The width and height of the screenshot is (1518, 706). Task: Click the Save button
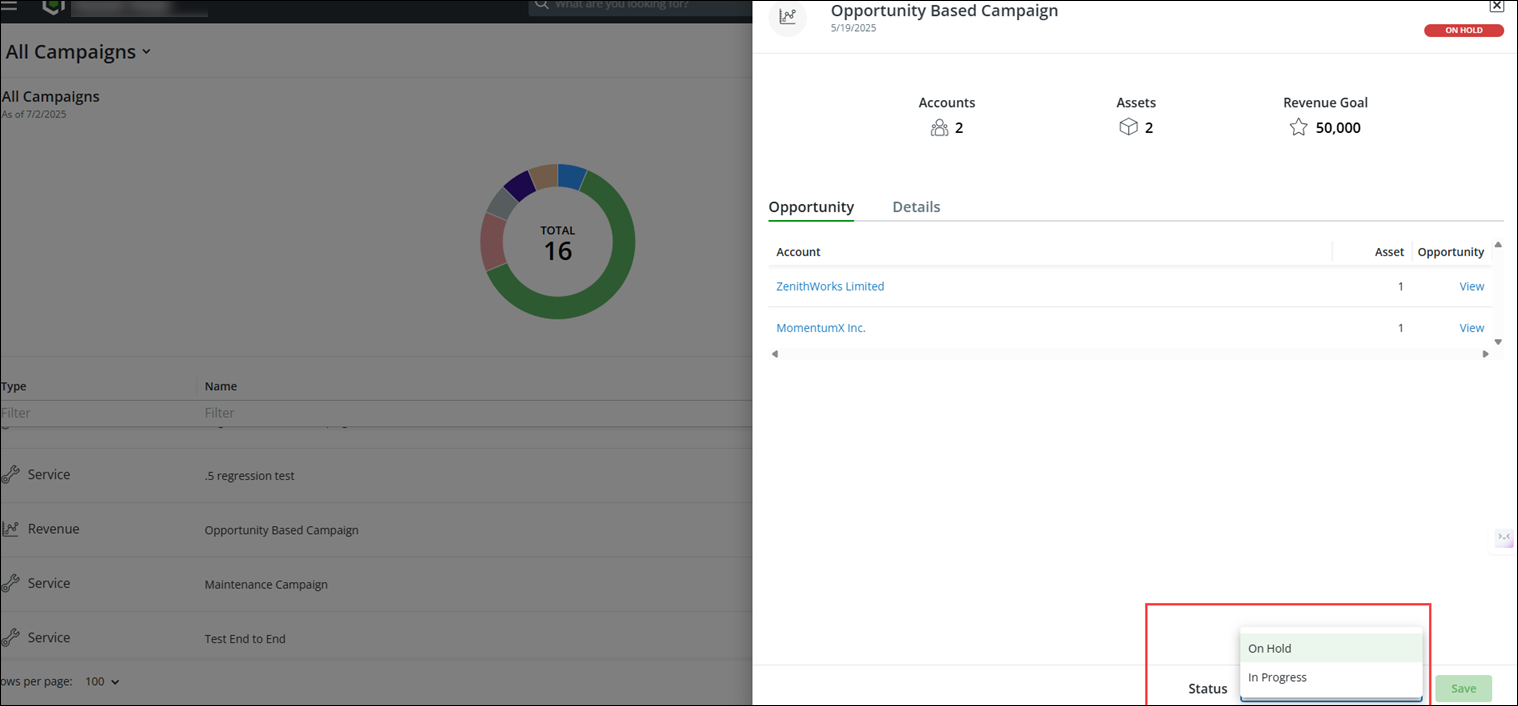point(1463,688)
